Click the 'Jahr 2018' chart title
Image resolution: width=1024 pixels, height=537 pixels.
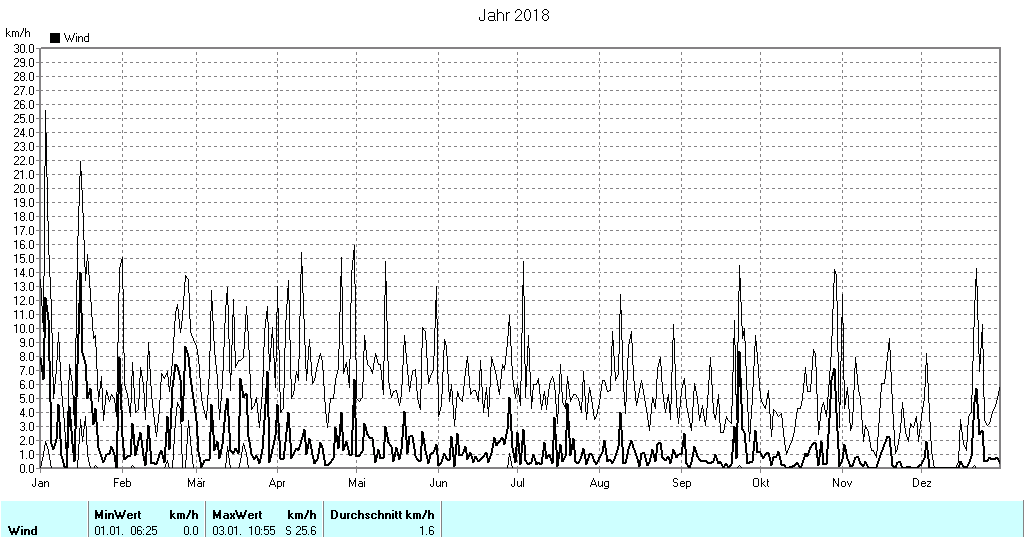(513, 15)
